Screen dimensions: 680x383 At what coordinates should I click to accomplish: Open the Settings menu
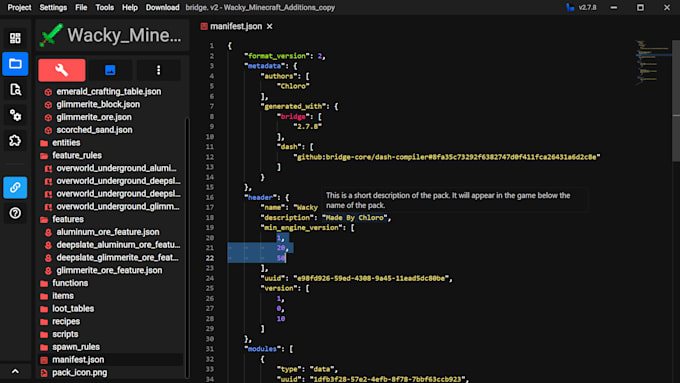(53, 7)
